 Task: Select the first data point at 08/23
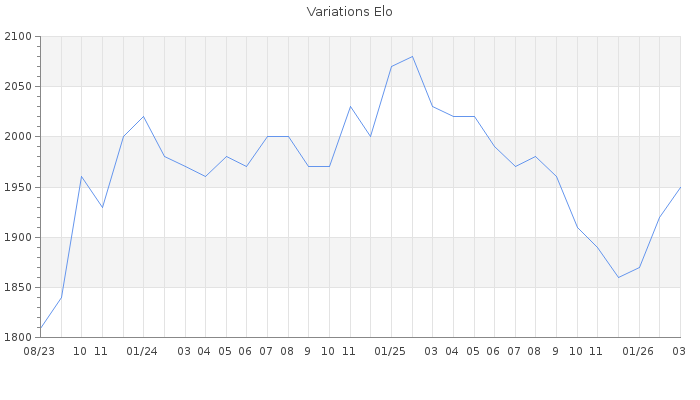(x=40, y=327)
